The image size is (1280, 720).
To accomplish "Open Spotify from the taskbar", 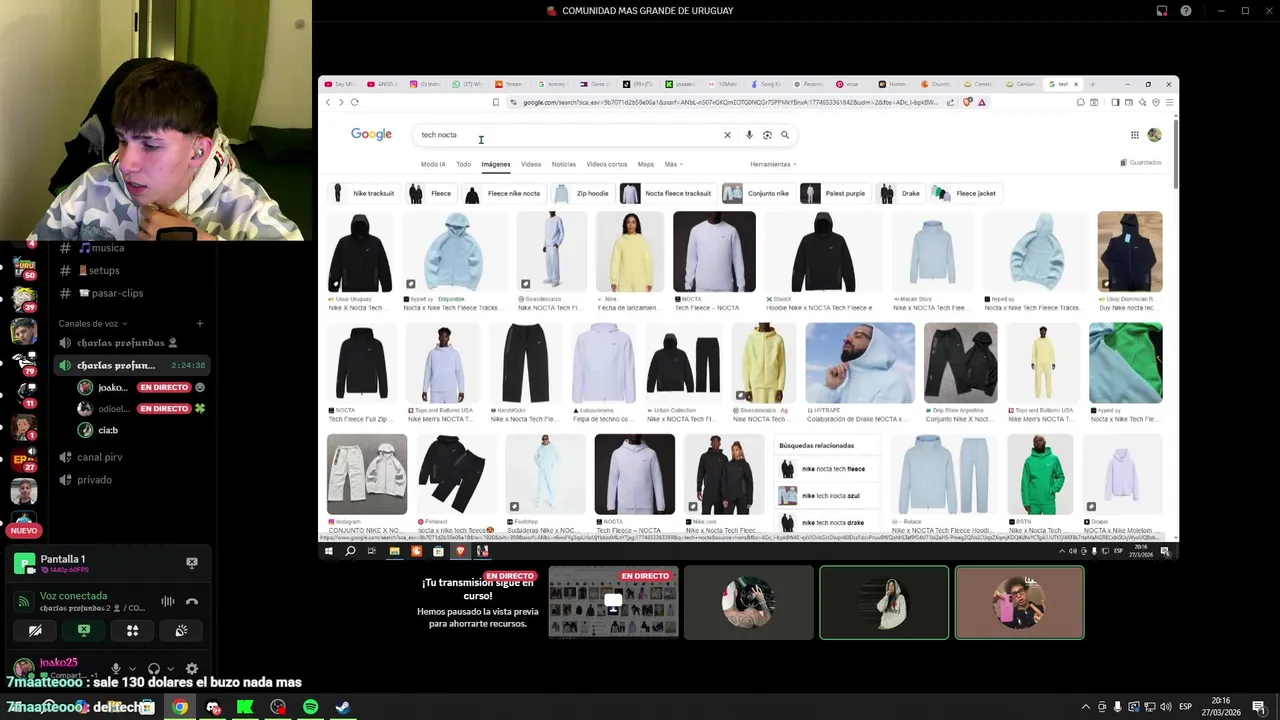I will tap(310, 707).
